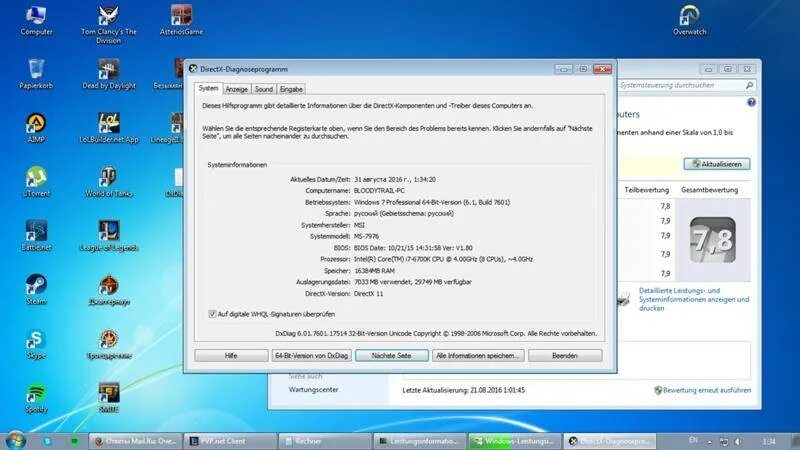
Task: Click the 16384MB RAM value
Action: 374,270
